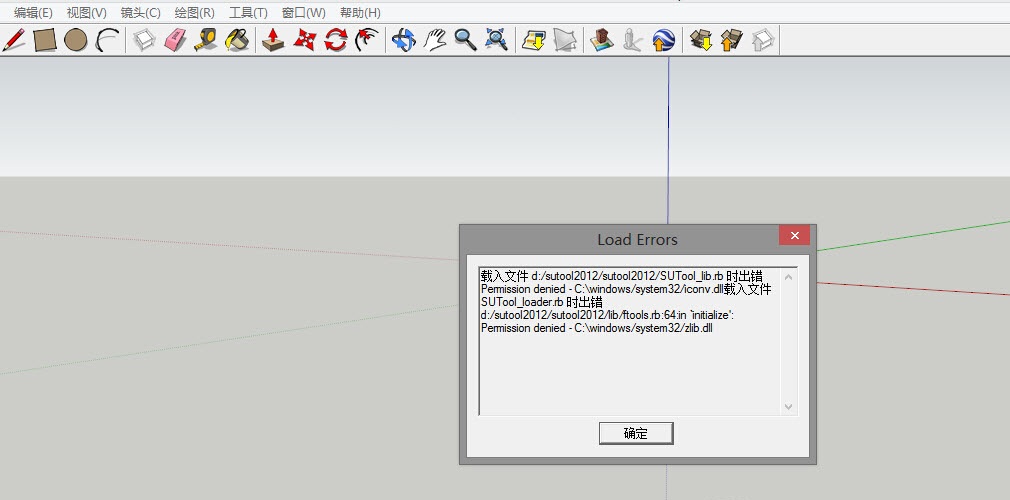Select the Rectangle drawing tool

[45, 40]
